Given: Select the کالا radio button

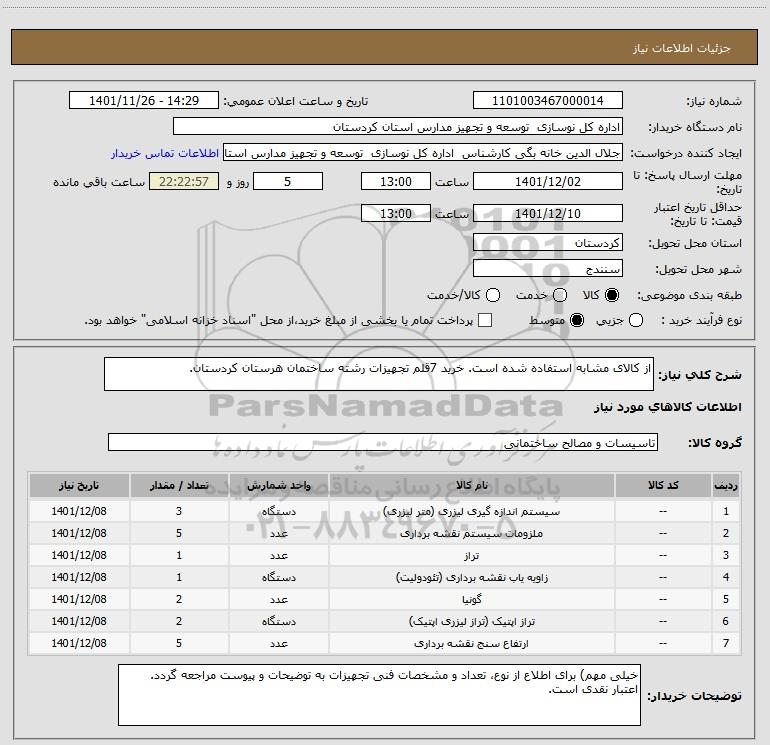Looking at the screenshot, I should [612, 295].
